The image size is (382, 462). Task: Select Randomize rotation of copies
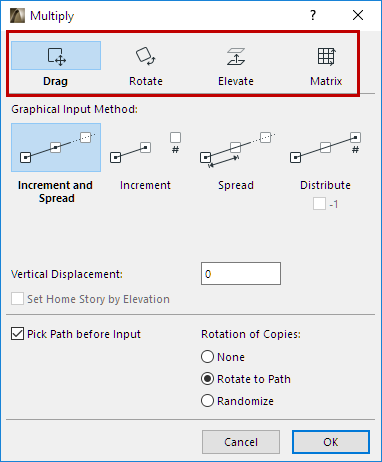point(207,401)
